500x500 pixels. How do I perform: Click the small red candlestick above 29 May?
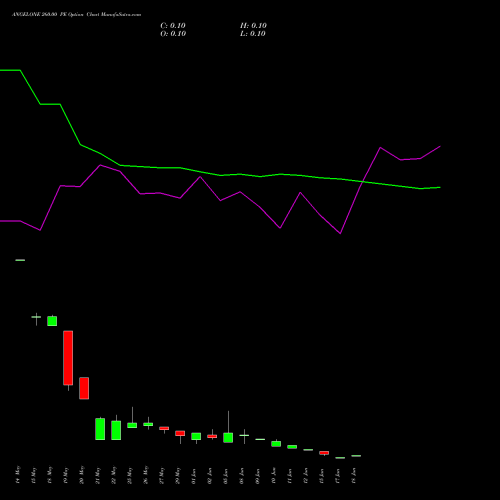(x=180, y=433)
